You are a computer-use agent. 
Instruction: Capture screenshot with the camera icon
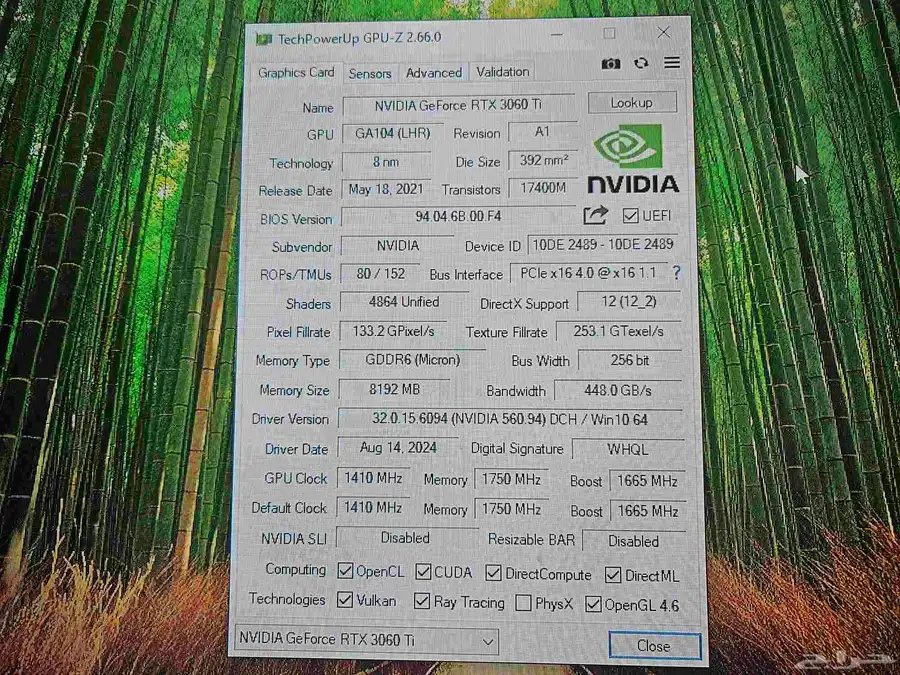(610, 64)
